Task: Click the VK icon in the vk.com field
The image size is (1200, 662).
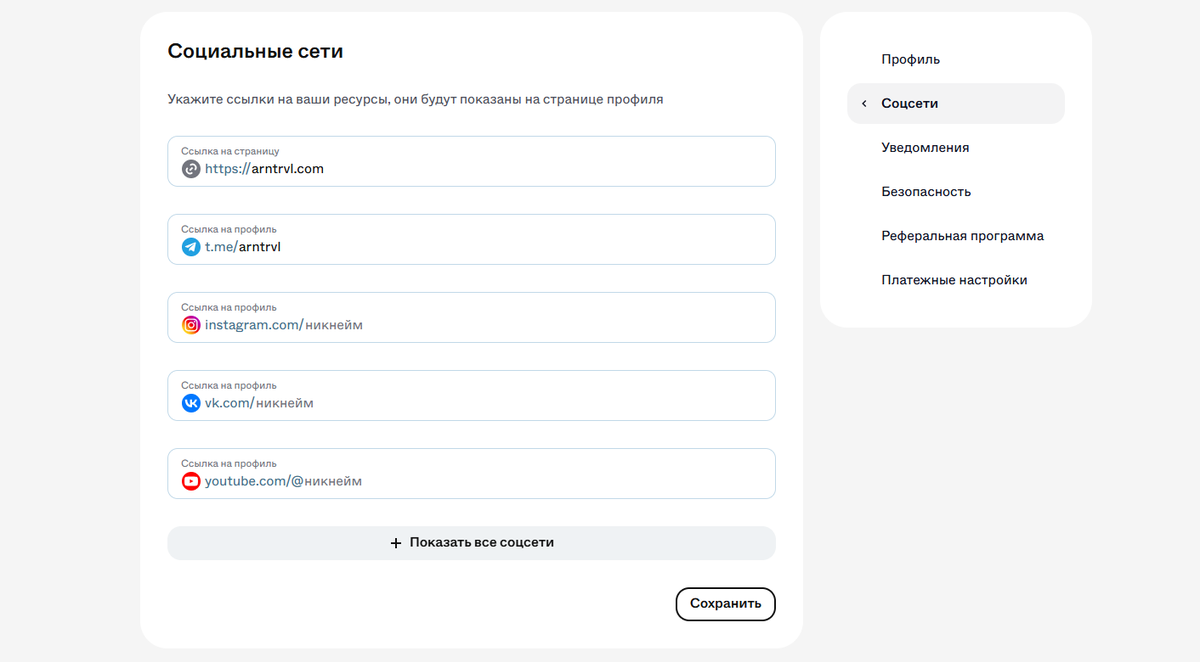Action: [191, 403]
